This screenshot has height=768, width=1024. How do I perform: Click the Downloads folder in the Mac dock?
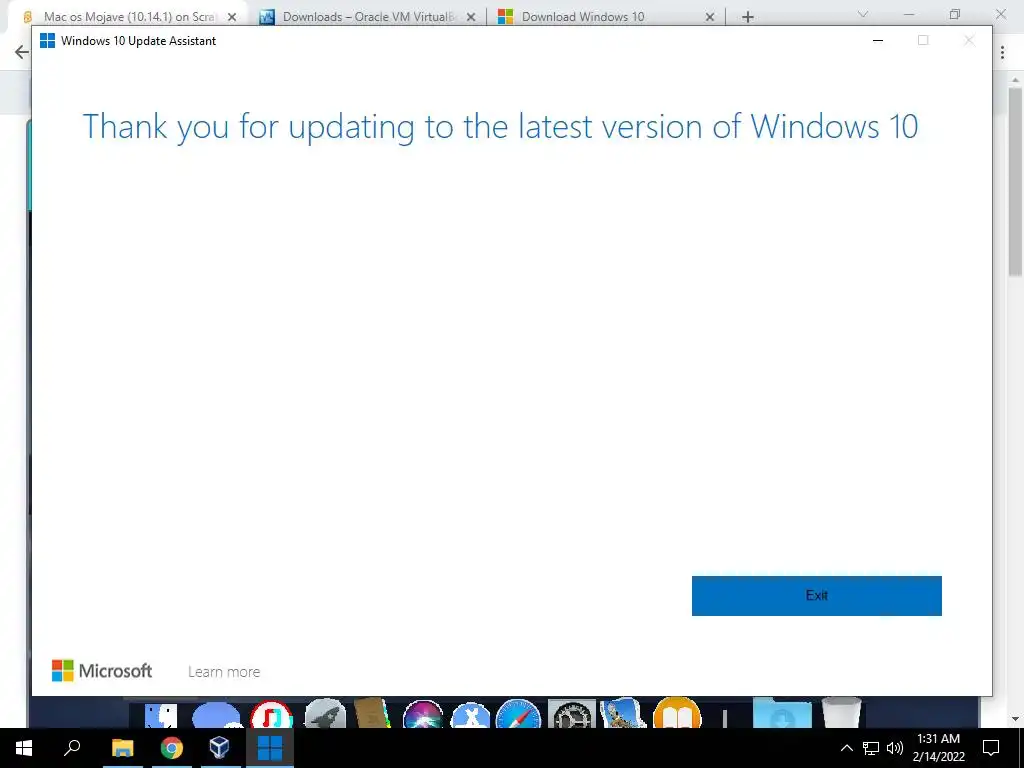tap(782, 712)
